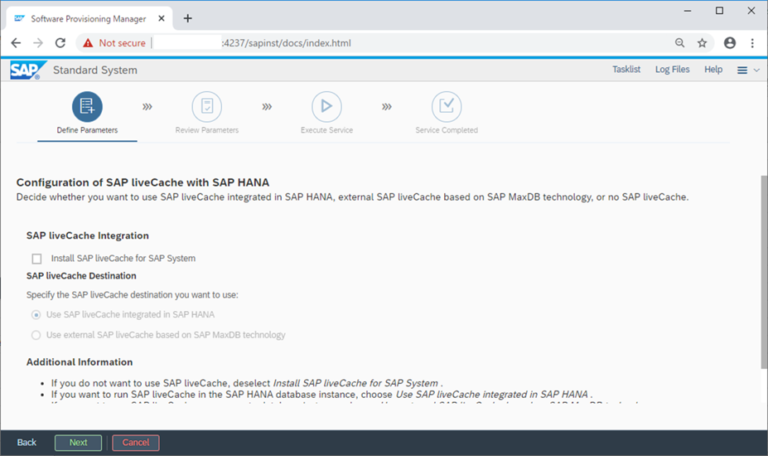Open the browser profile avatar icon
768x456 pixels.
[730, 43]
